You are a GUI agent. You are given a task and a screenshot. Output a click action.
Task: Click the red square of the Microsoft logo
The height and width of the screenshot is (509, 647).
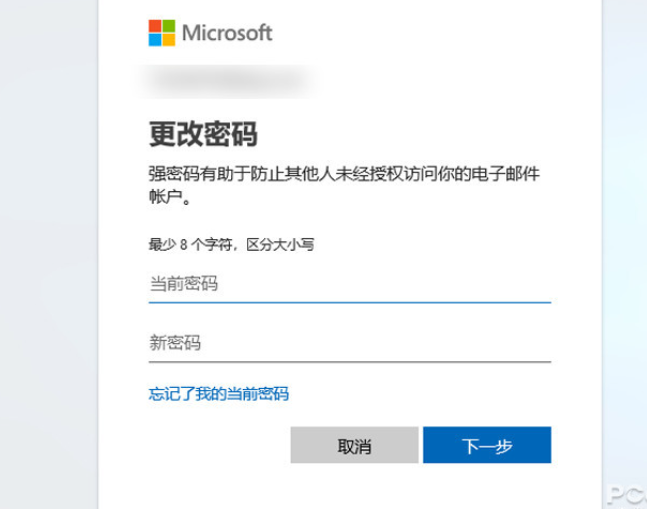click(155, 25)
